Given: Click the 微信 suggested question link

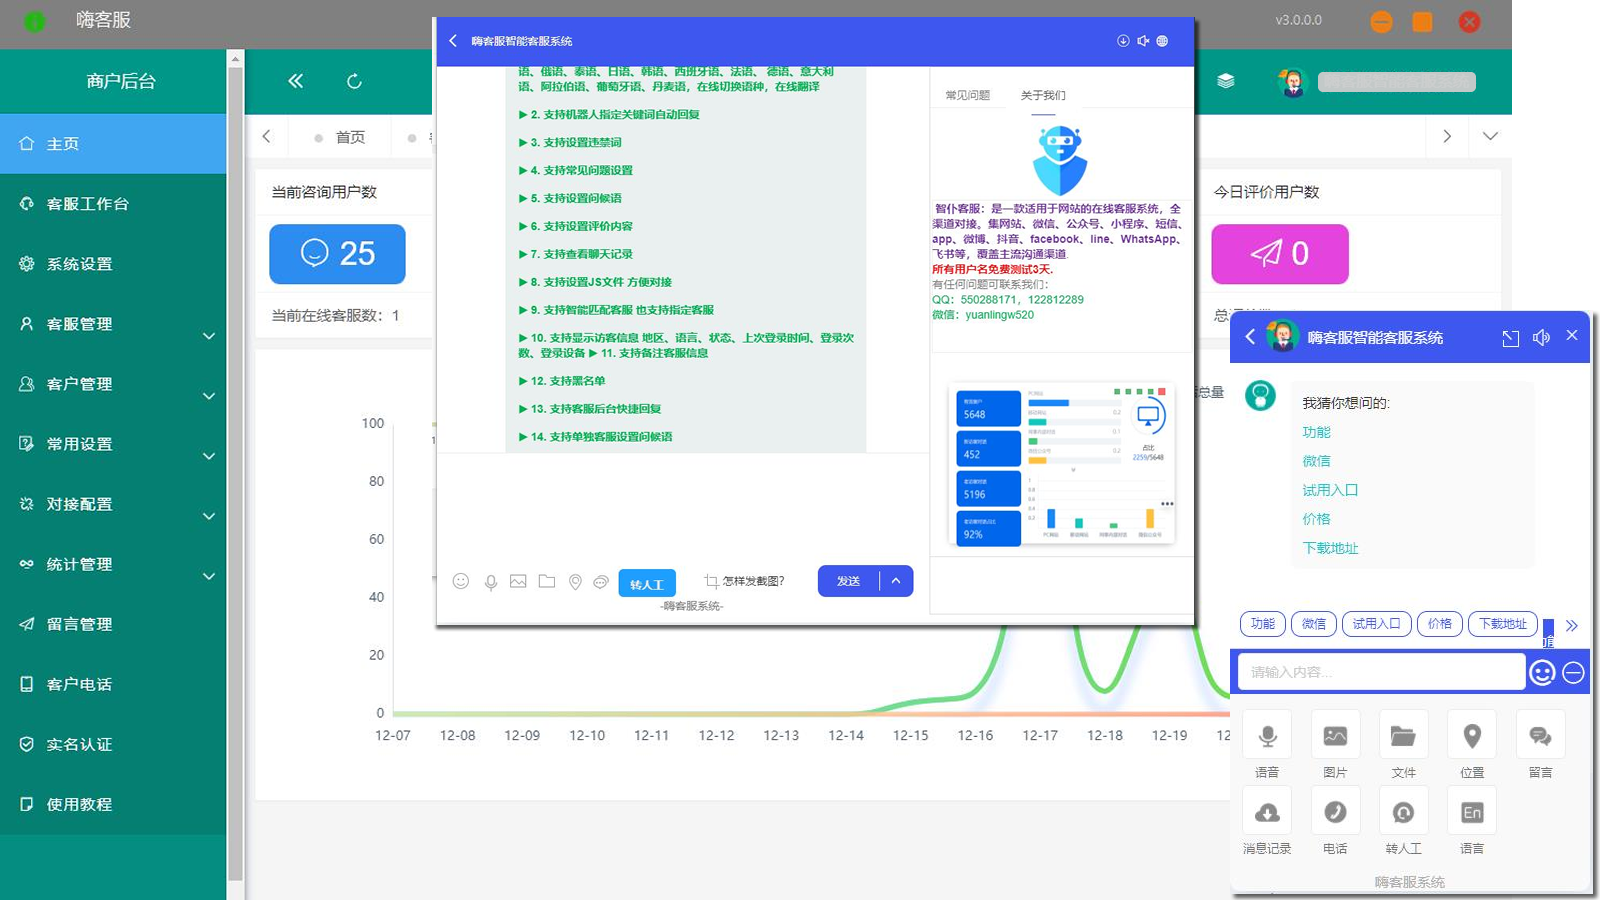Looking at the screenshot, I should click(x=1316, y=461).
